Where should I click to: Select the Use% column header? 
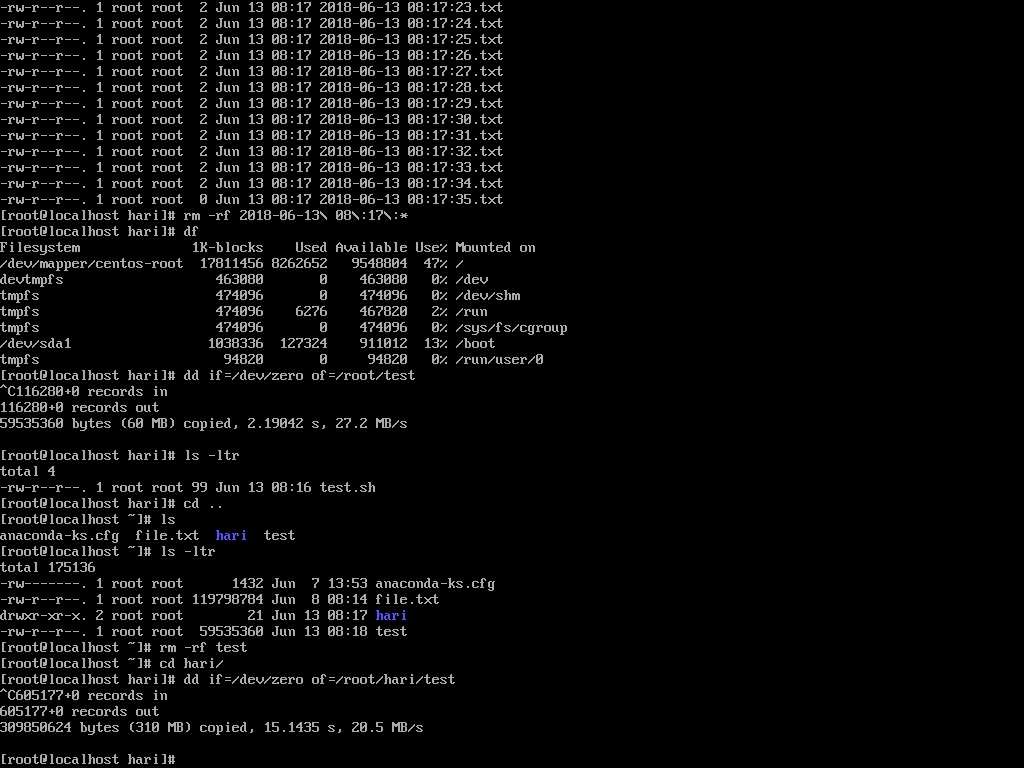pyautogui.click(x=431, y=248)
